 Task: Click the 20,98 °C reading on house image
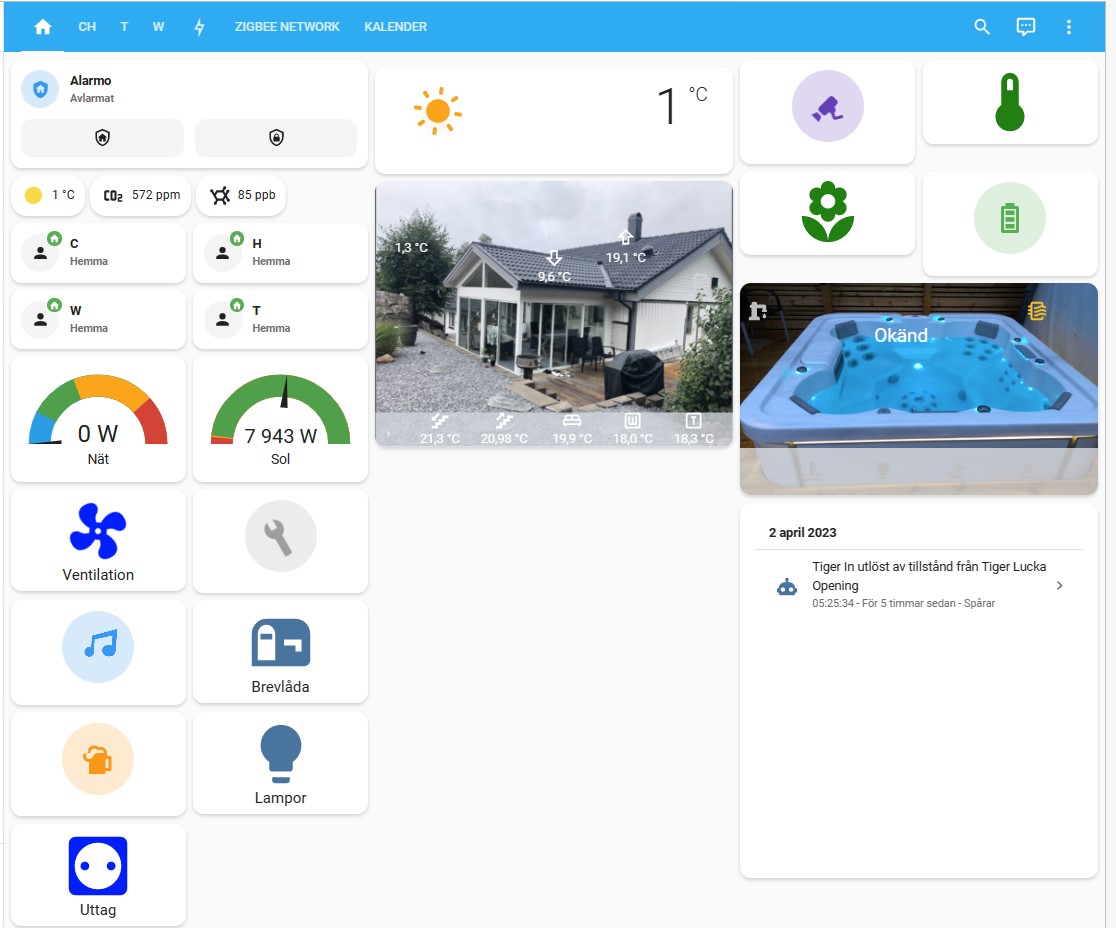coord(504,438)
